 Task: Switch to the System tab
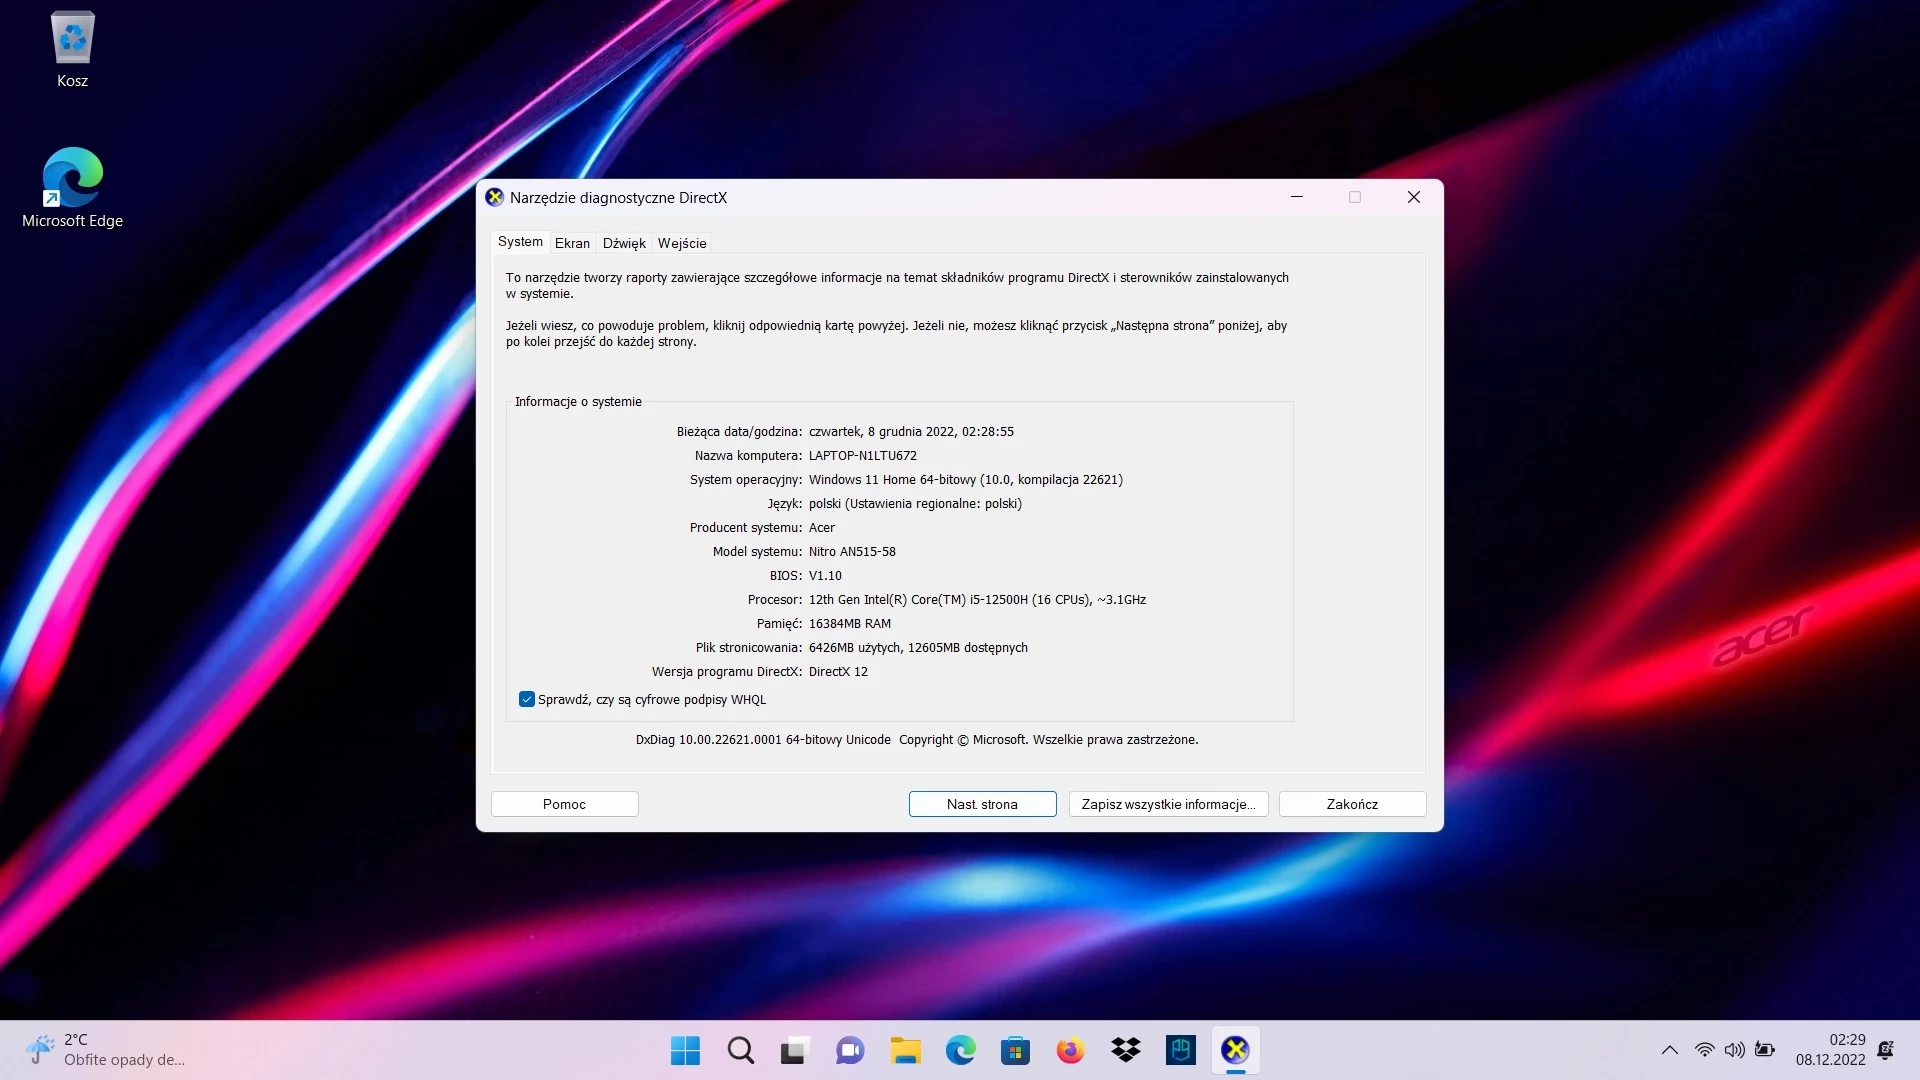pyautogui.click(x=520, y=242)
